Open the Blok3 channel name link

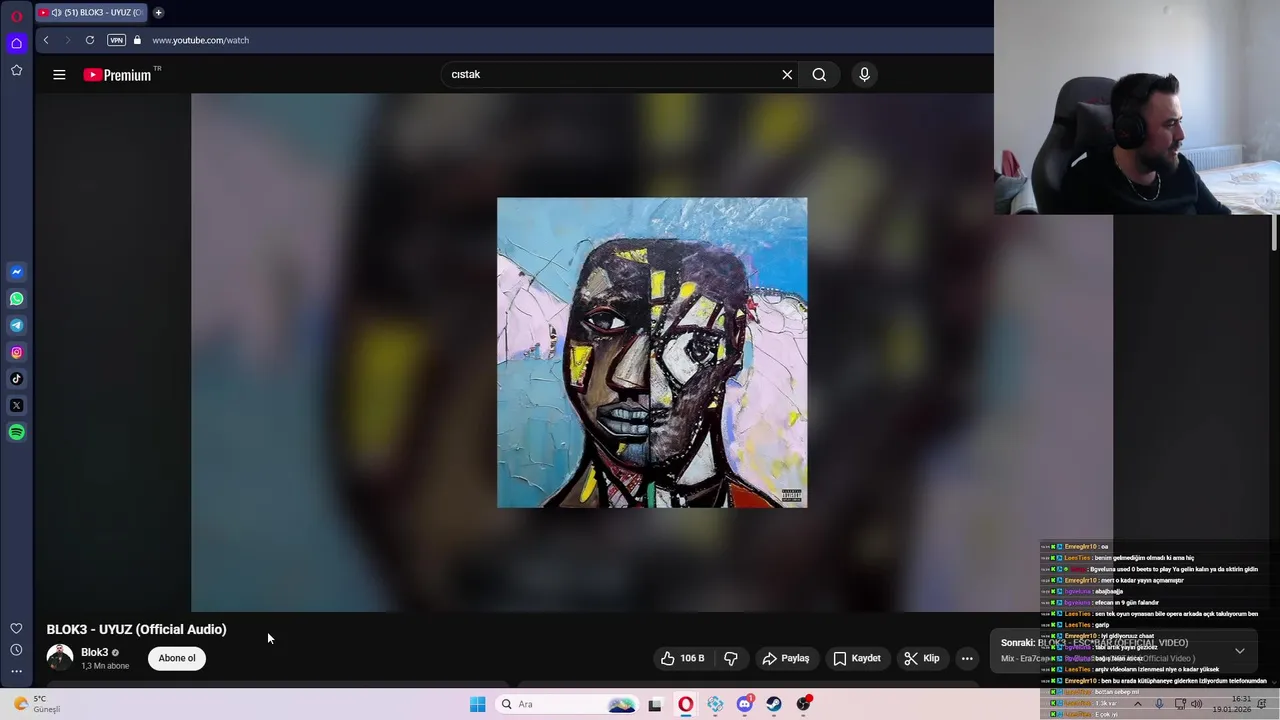point(94,652)
